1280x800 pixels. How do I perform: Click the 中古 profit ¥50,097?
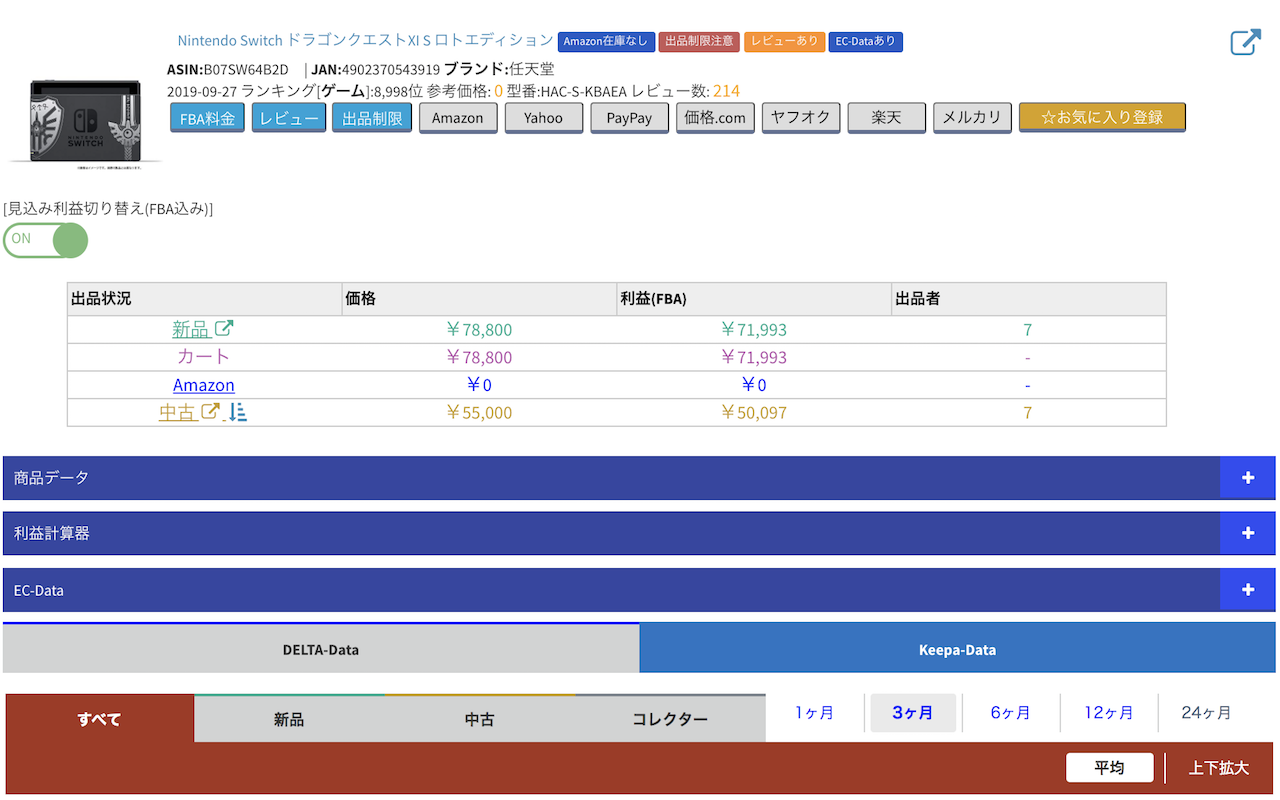coord(753,412)
